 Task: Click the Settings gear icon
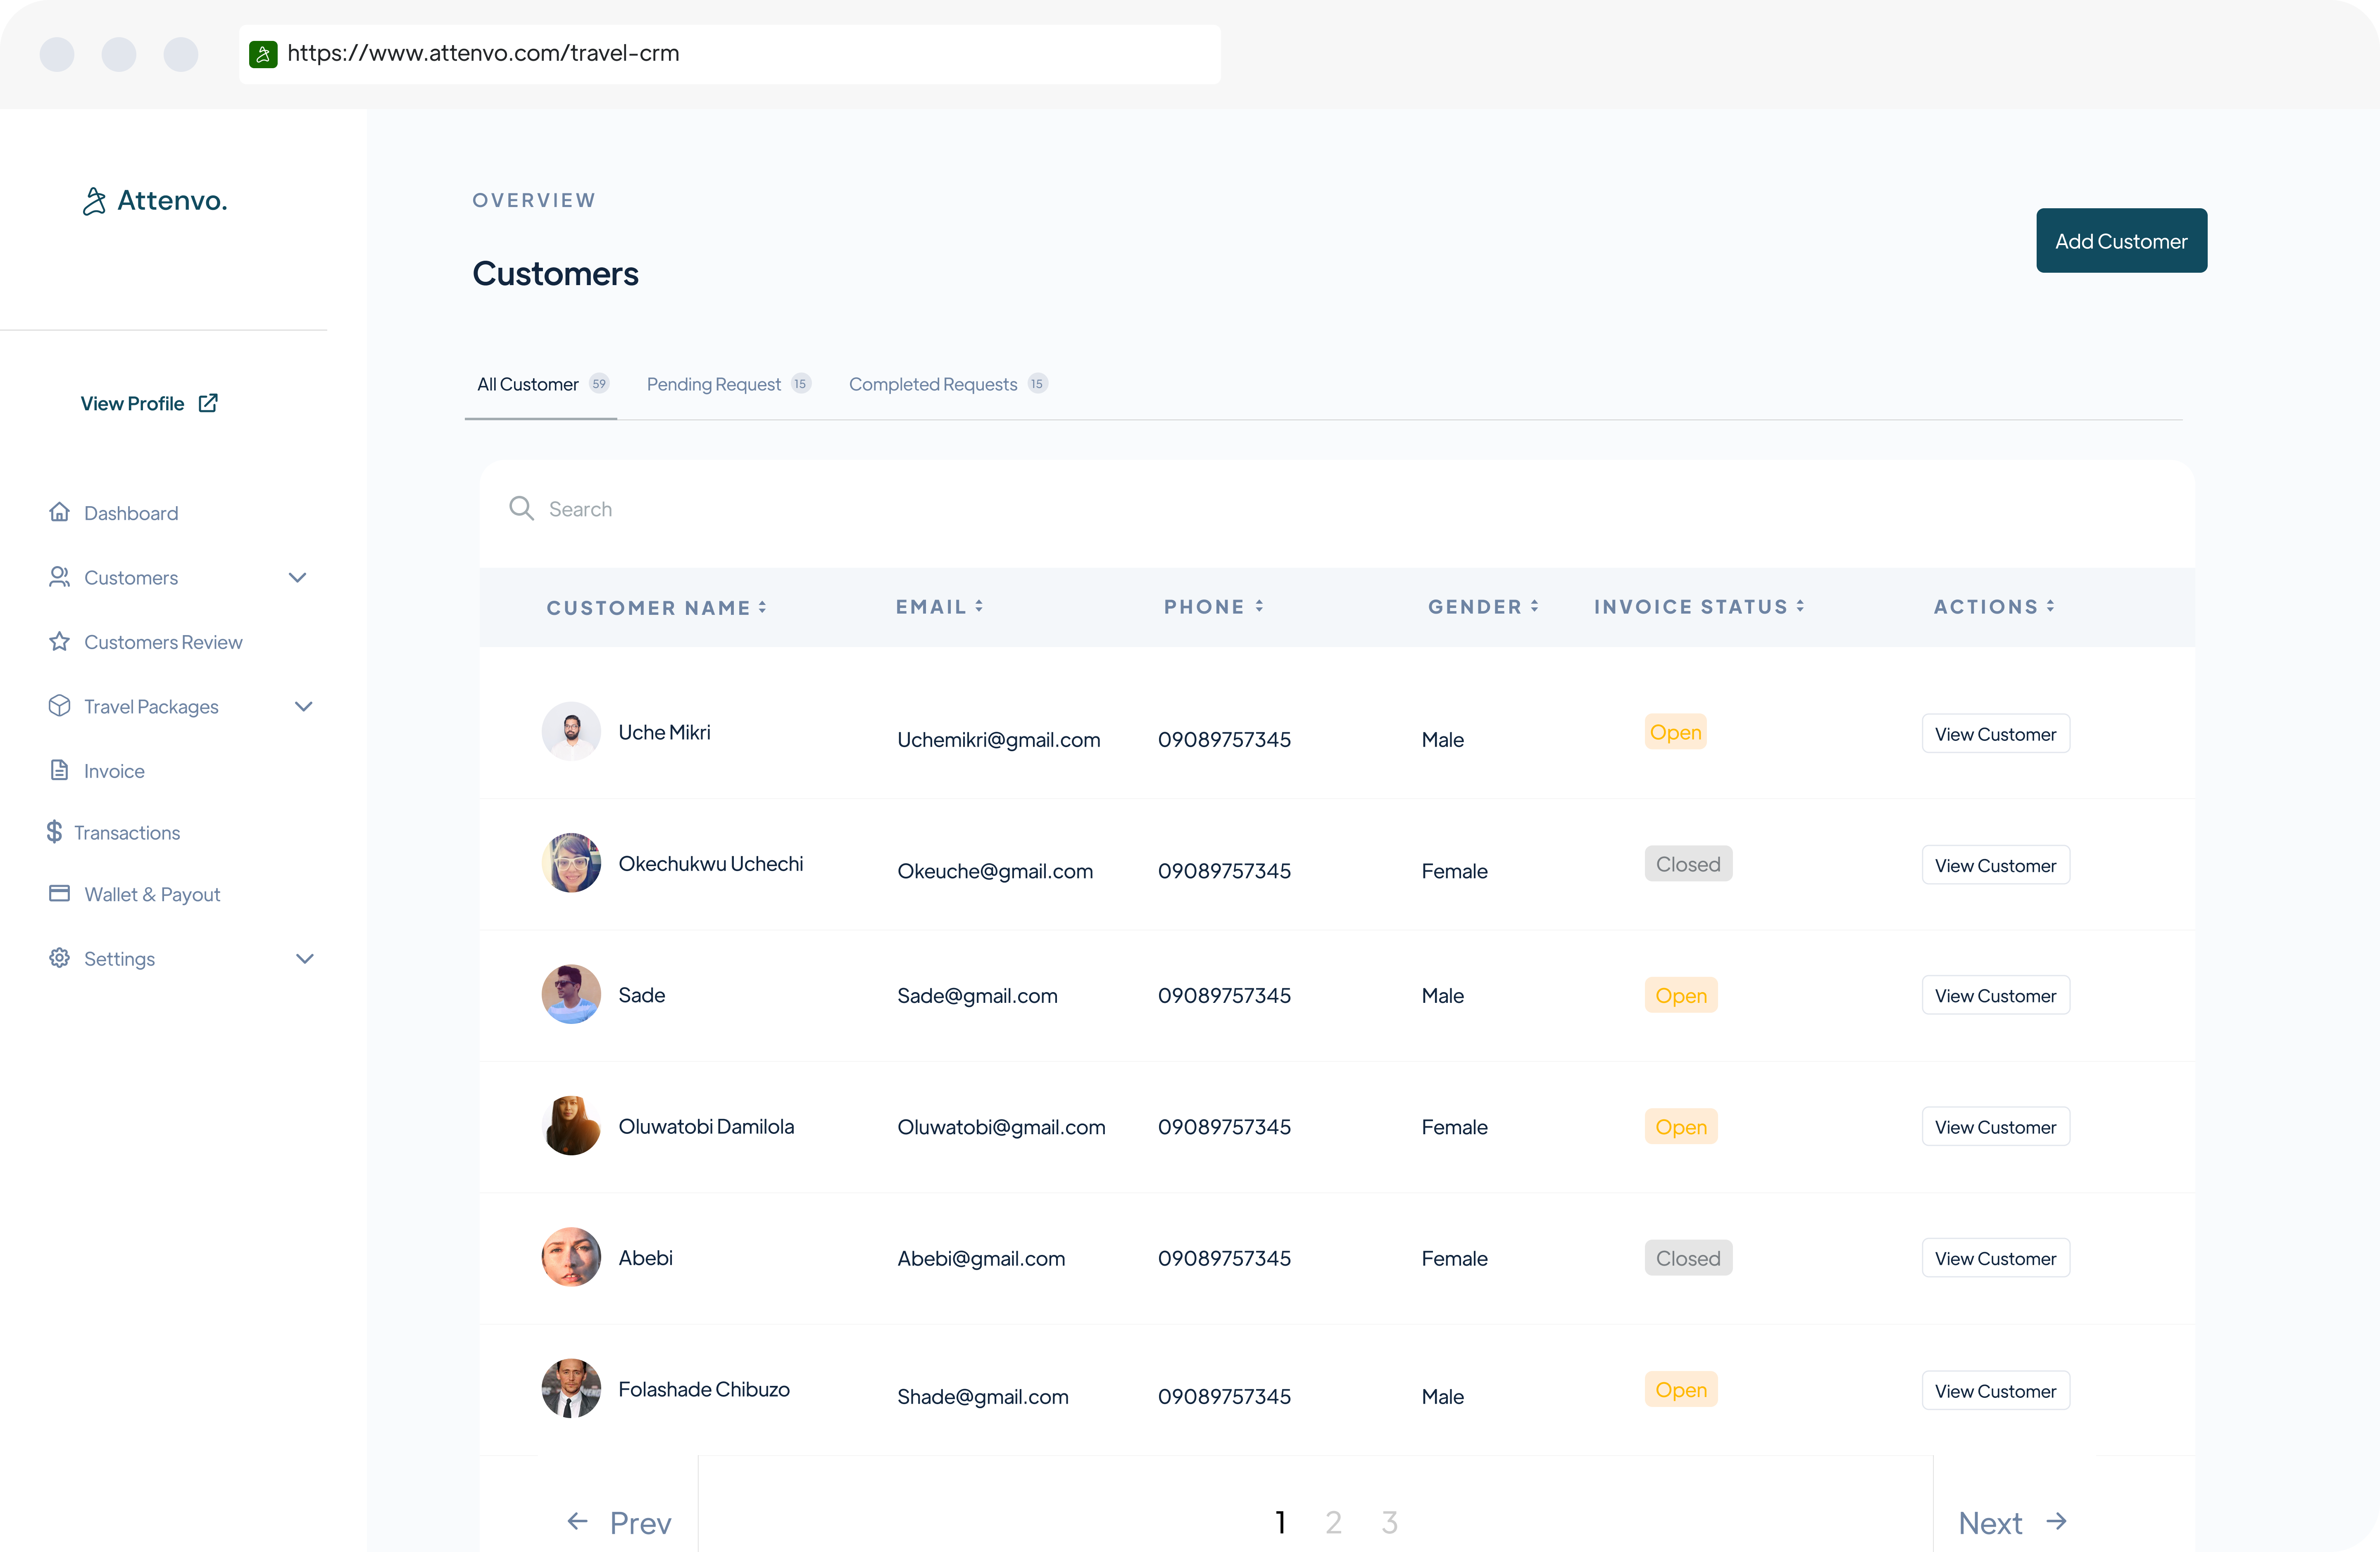tap(59, 958)
